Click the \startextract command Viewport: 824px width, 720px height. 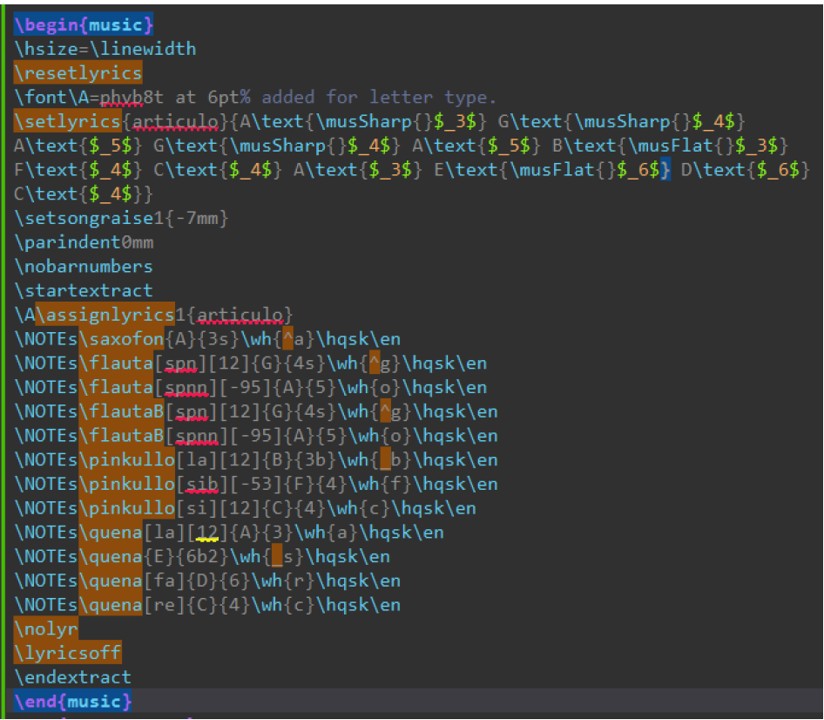pyautogui.click(x=83, y=290)
